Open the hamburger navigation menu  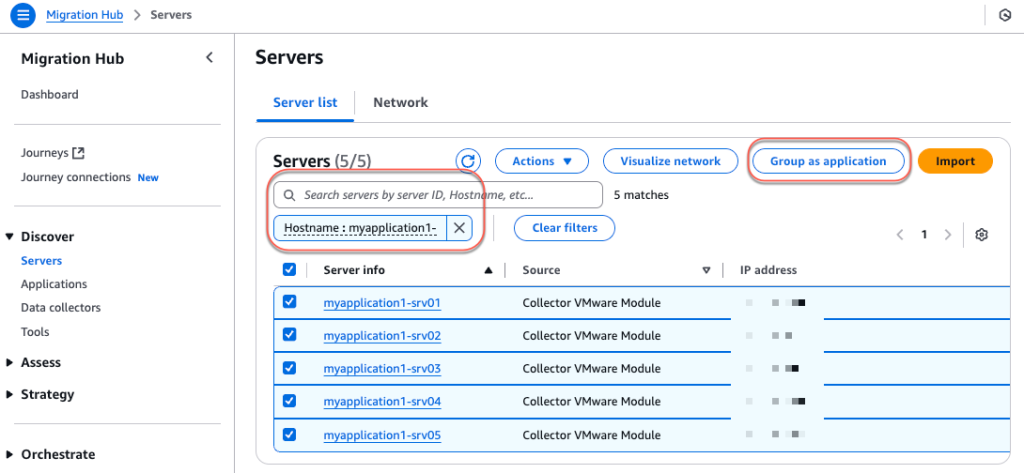tap(22, 15)
